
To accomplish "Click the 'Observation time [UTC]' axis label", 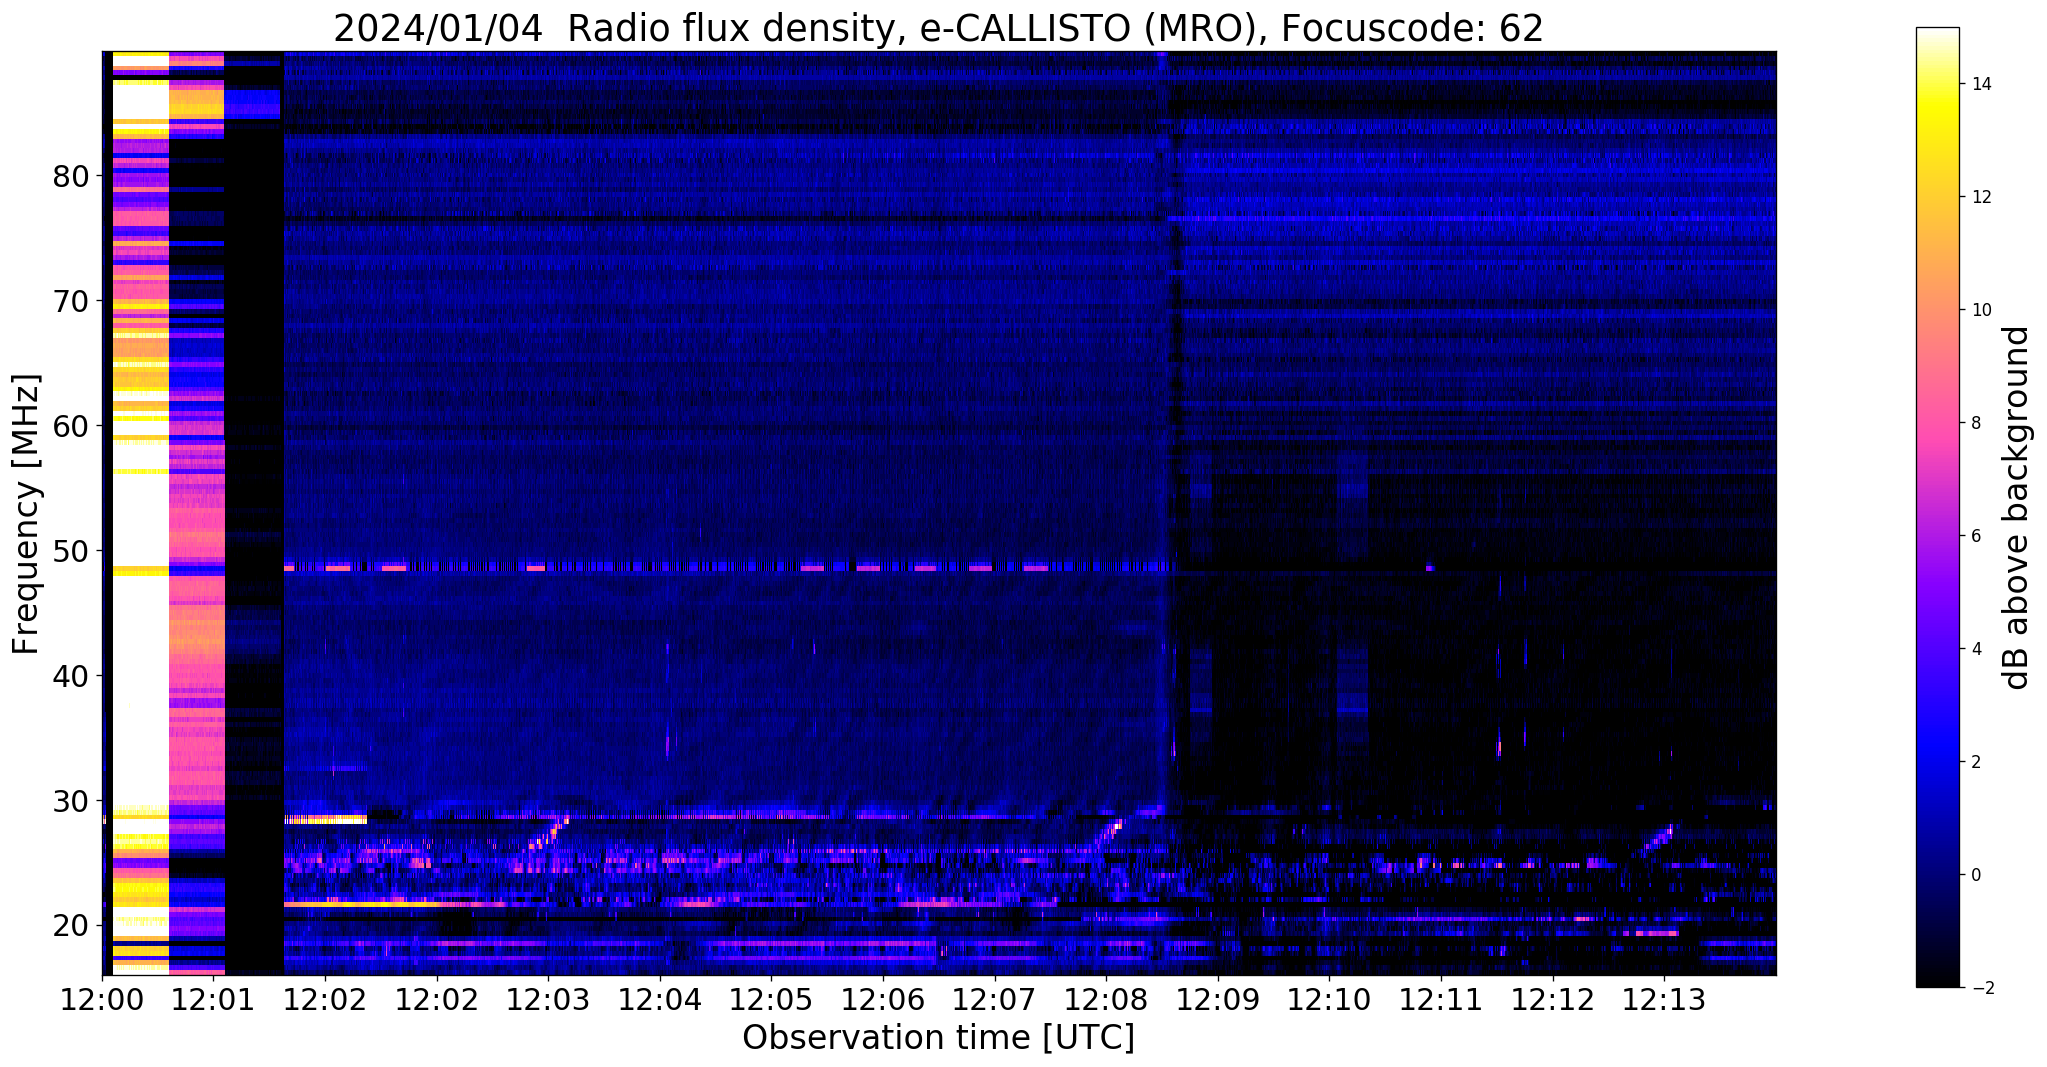I will (x=938, y=1037).
